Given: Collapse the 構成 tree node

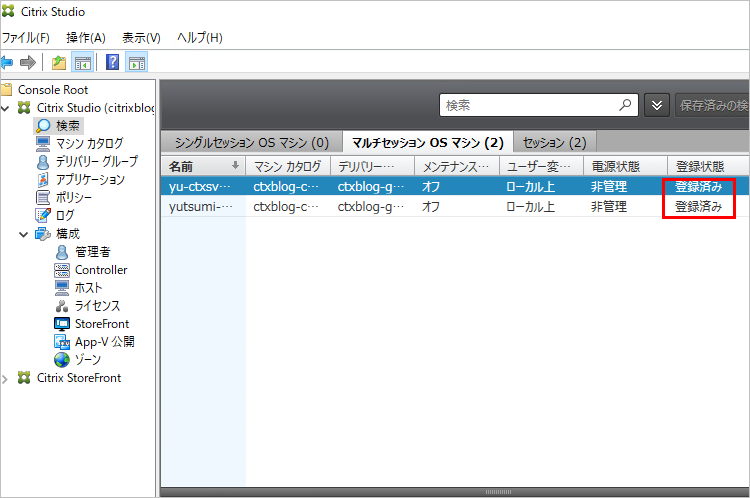Looking at the screenshot, I should tap(24, 234).
